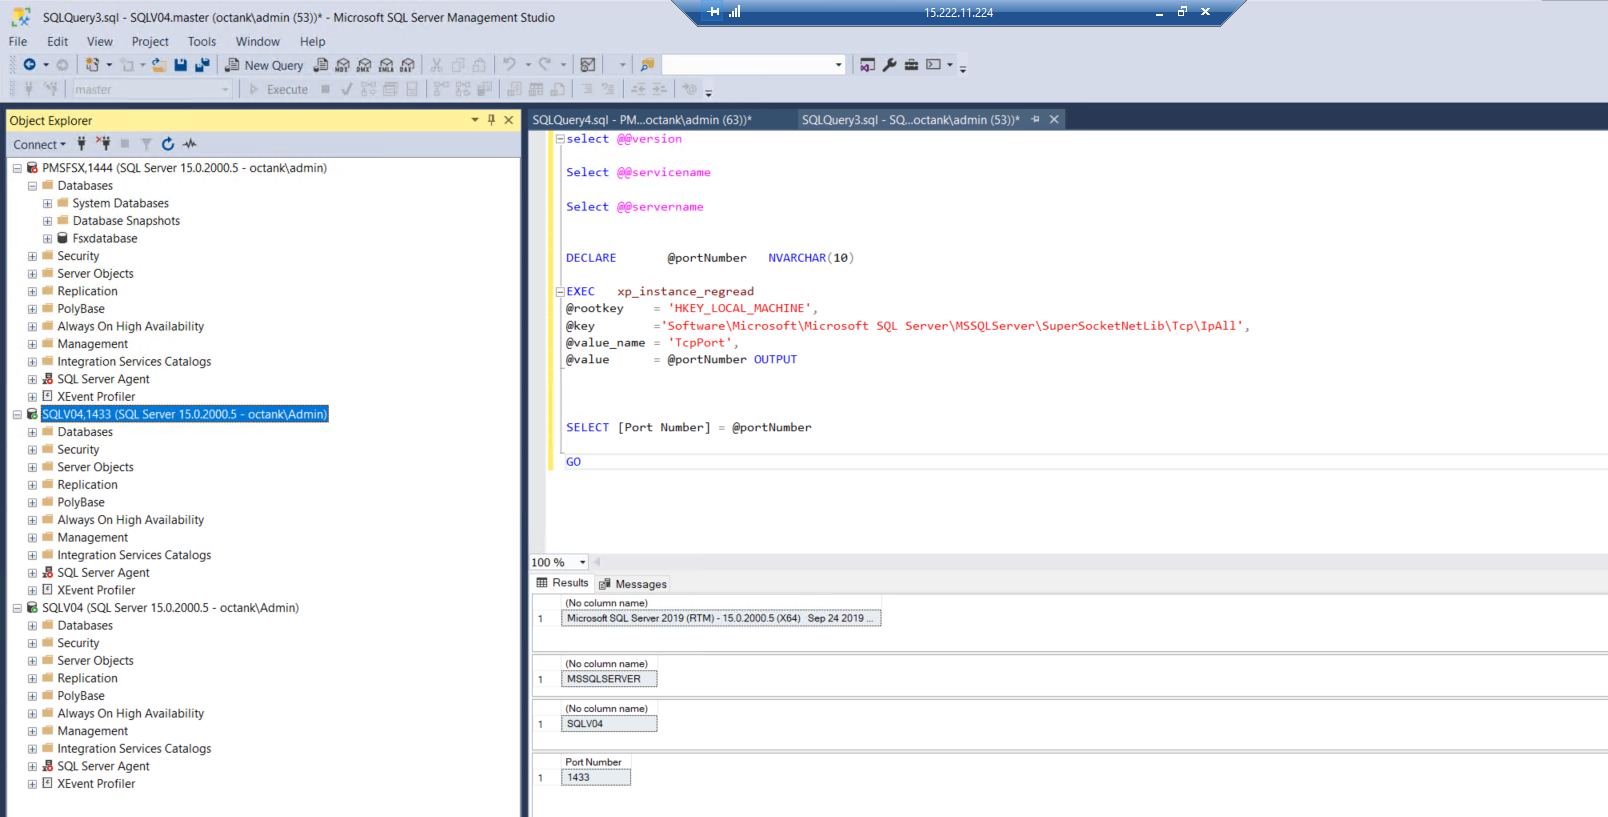Viewport: 1608px width, 817px height.
Task: Click the New Query button
Action: (x=264, y=65)
